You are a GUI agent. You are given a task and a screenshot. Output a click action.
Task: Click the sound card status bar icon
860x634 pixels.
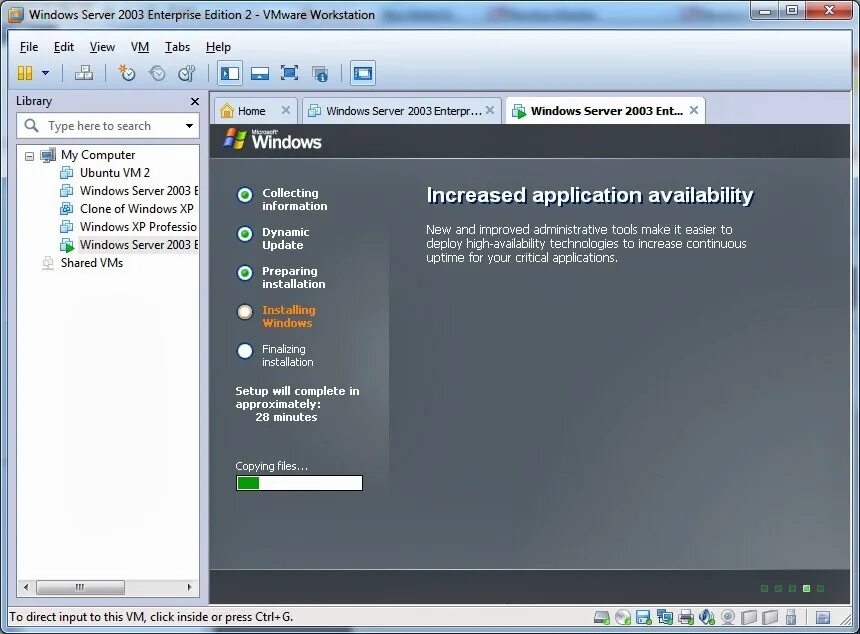[707, 618]
